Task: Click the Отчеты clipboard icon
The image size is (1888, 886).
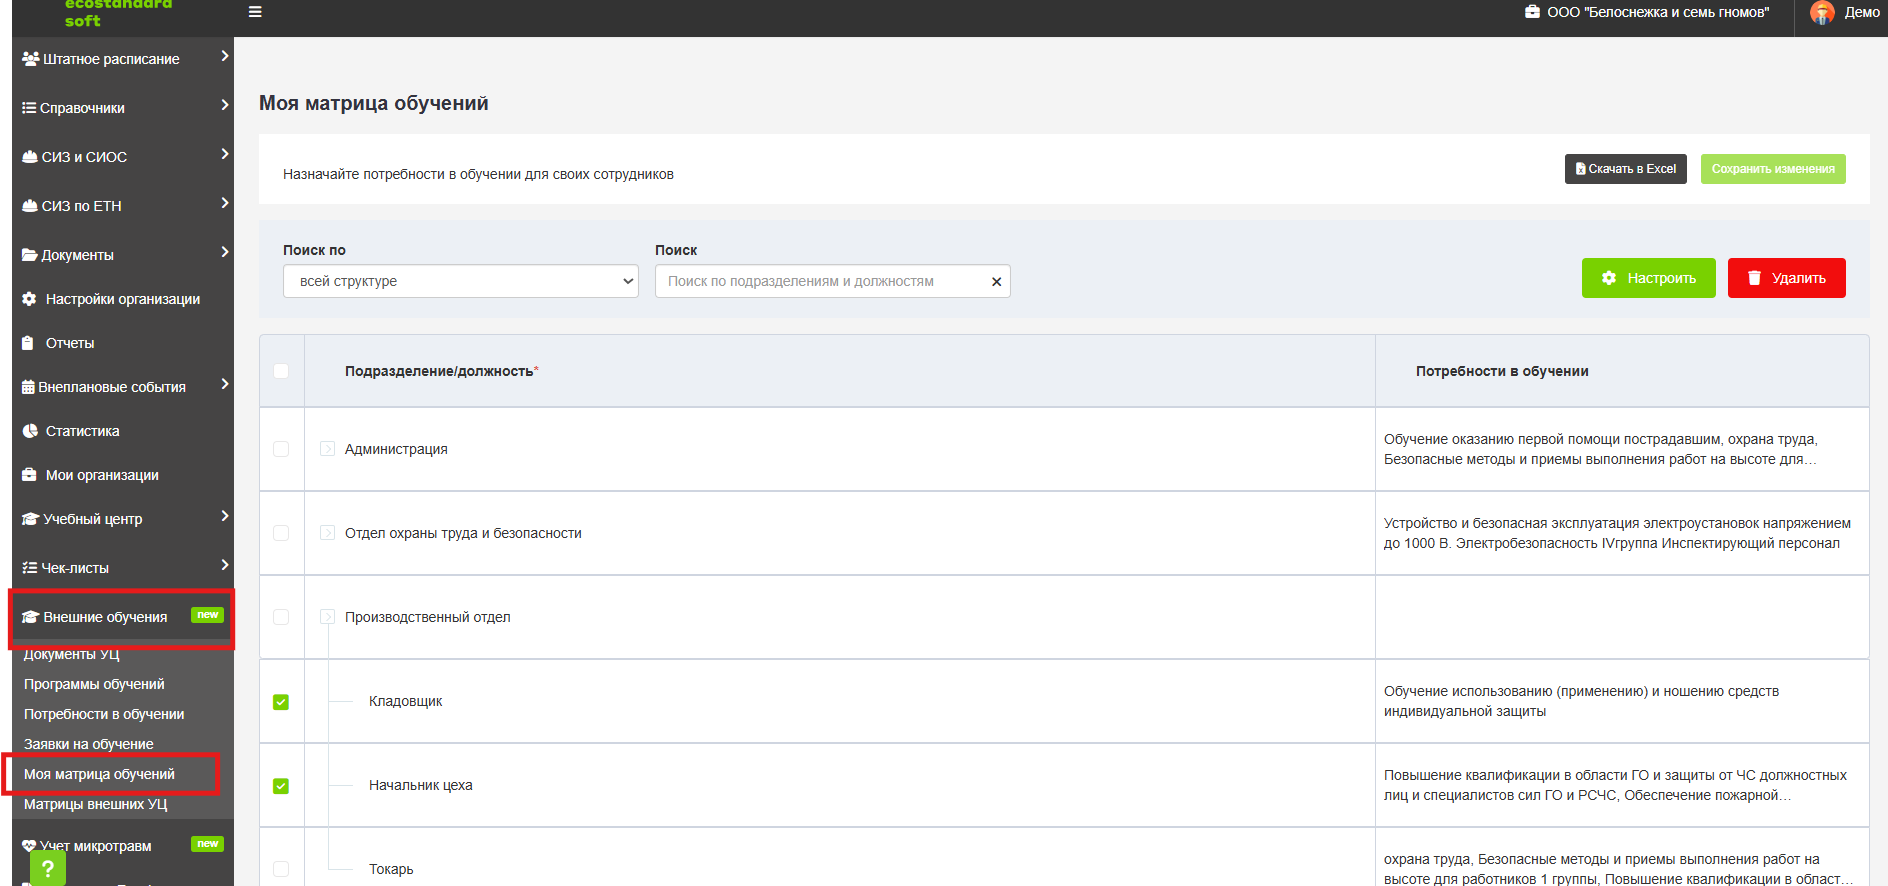Action: coord(28,343)
